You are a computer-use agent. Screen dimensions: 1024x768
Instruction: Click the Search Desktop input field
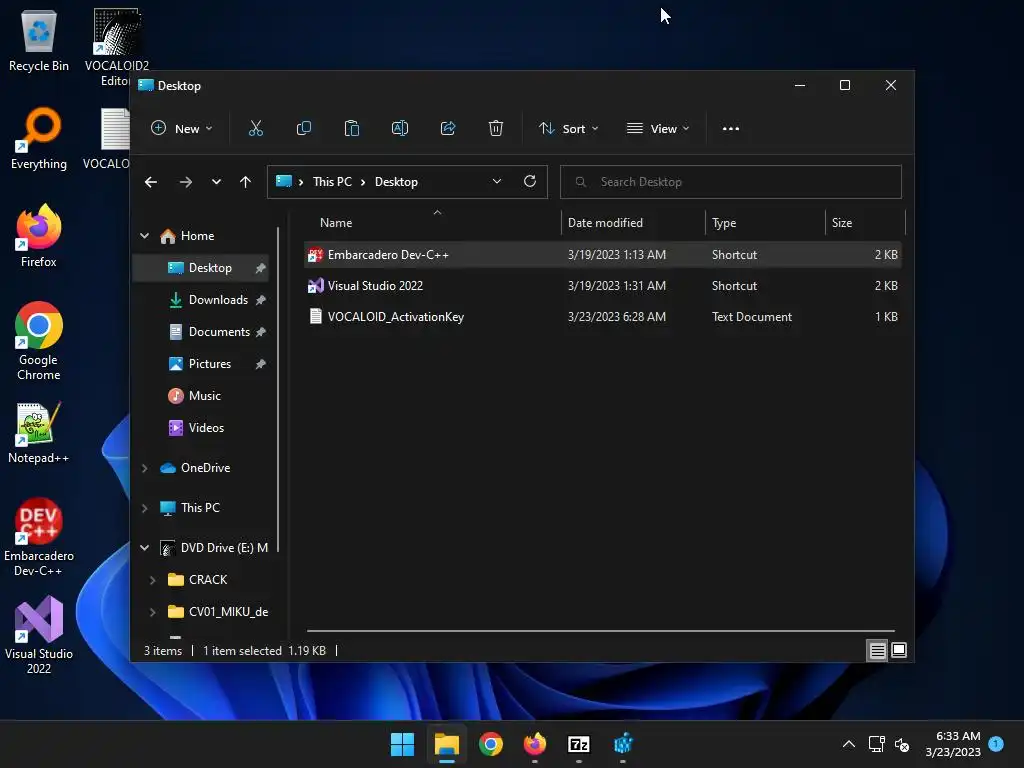pyautogui.click(x=731, y=182)
